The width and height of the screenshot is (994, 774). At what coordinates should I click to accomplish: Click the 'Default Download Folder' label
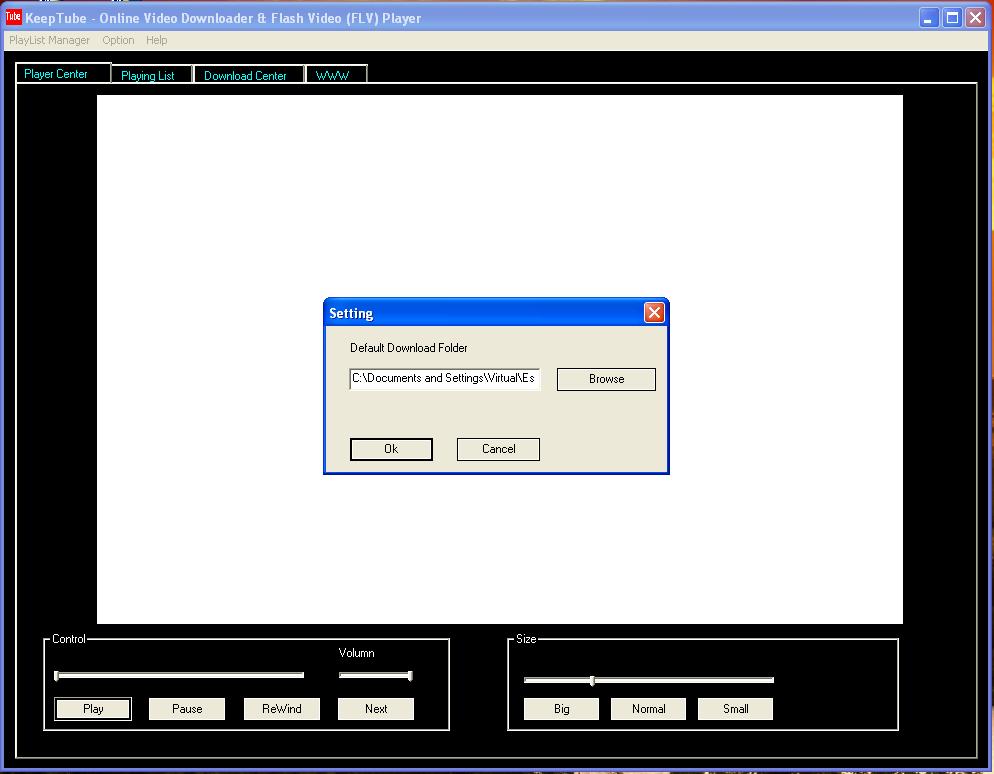(x=409, y=348)
